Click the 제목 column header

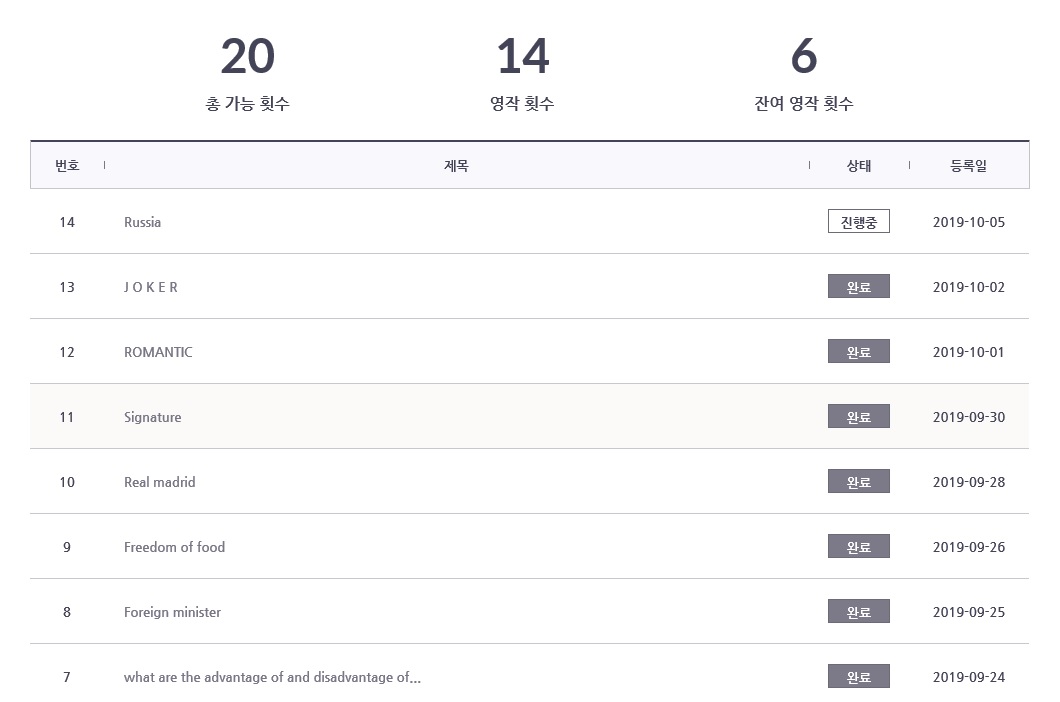coord(456,166)
